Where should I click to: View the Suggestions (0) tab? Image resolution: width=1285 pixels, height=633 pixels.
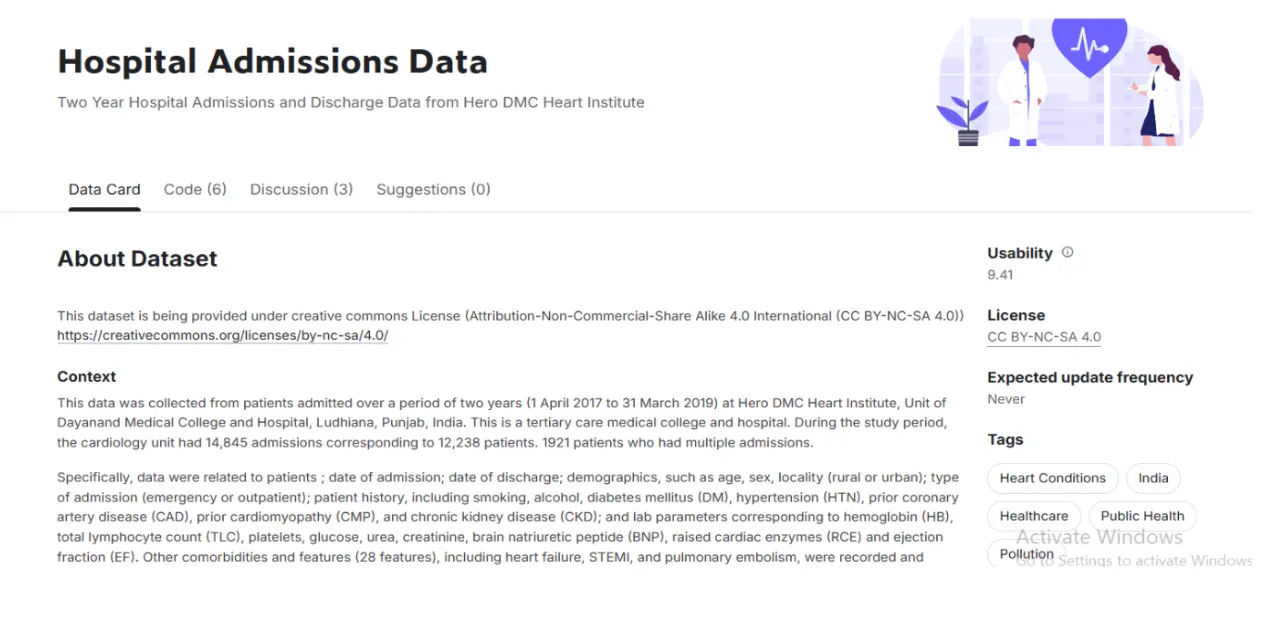click(x=433, y=189)
